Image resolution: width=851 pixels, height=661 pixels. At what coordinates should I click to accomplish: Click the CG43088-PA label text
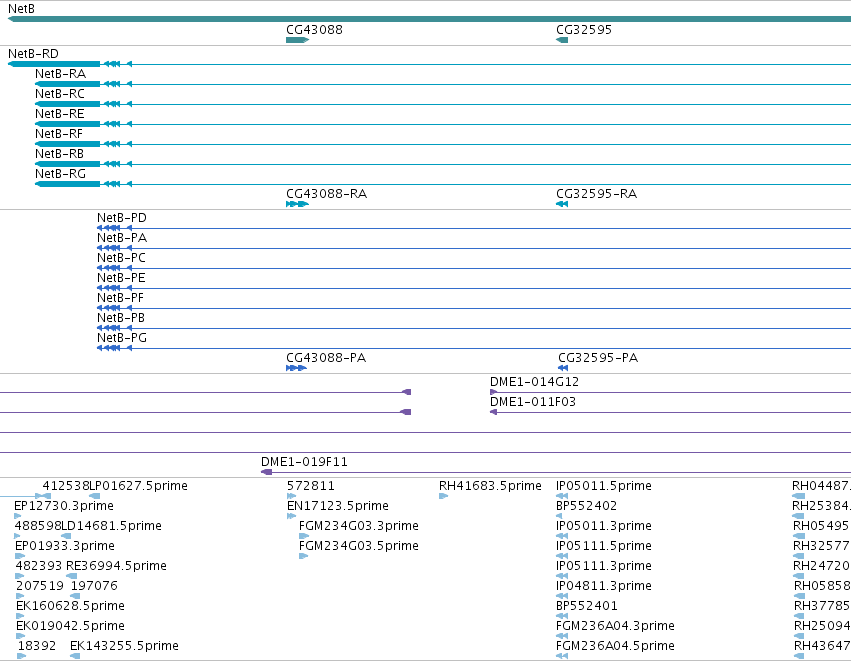pos(326,358)
